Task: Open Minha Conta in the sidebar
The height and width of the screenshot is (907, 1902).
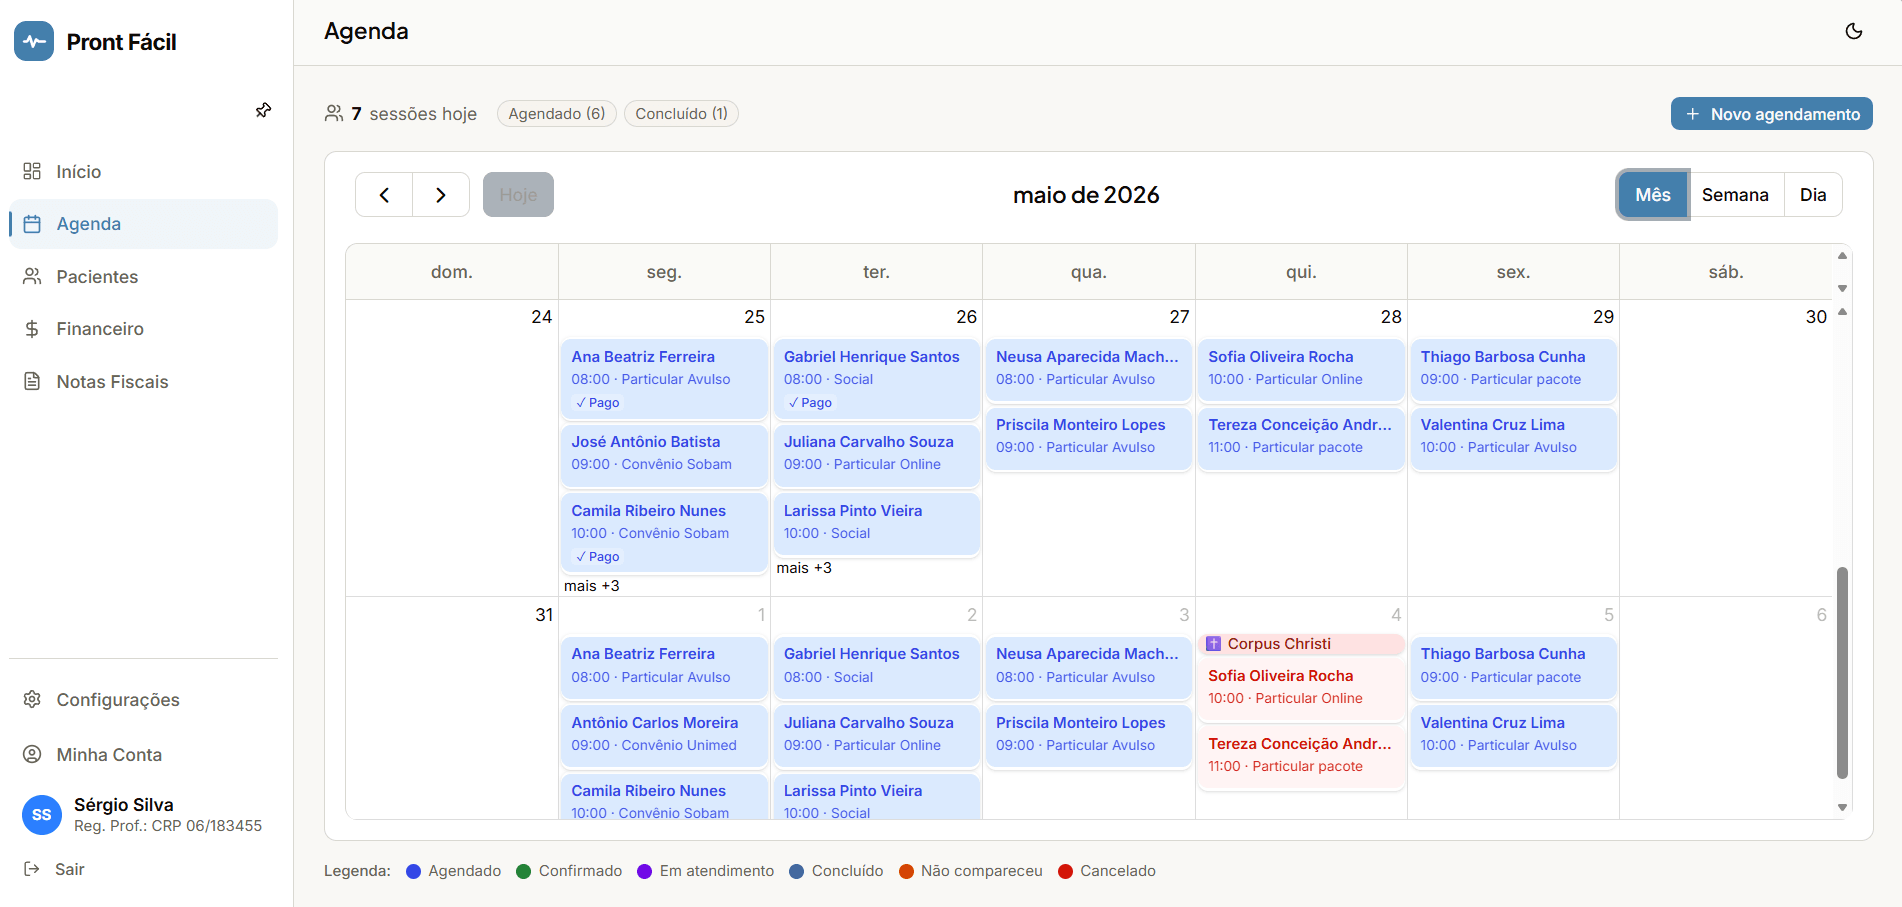Action: [x=143, y=755]
